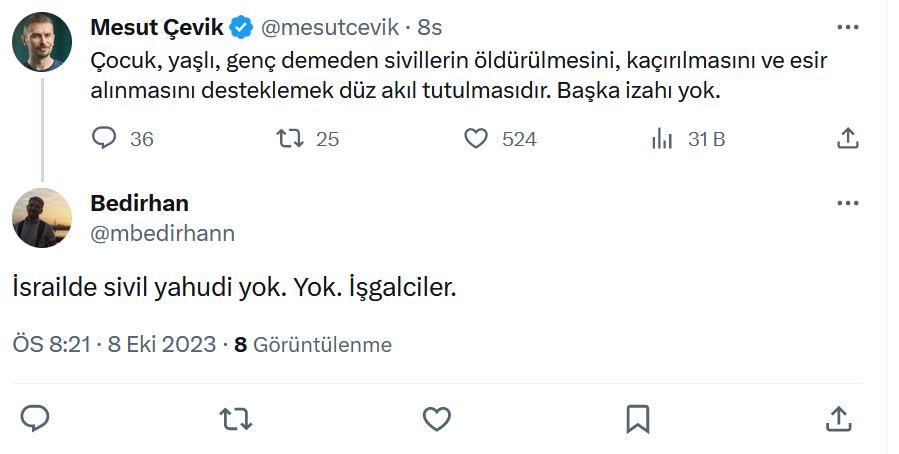This screenshot has height=454, width=899.
Task: Open Mesut Çevik's profile picture
Action: tap(41, 41)
